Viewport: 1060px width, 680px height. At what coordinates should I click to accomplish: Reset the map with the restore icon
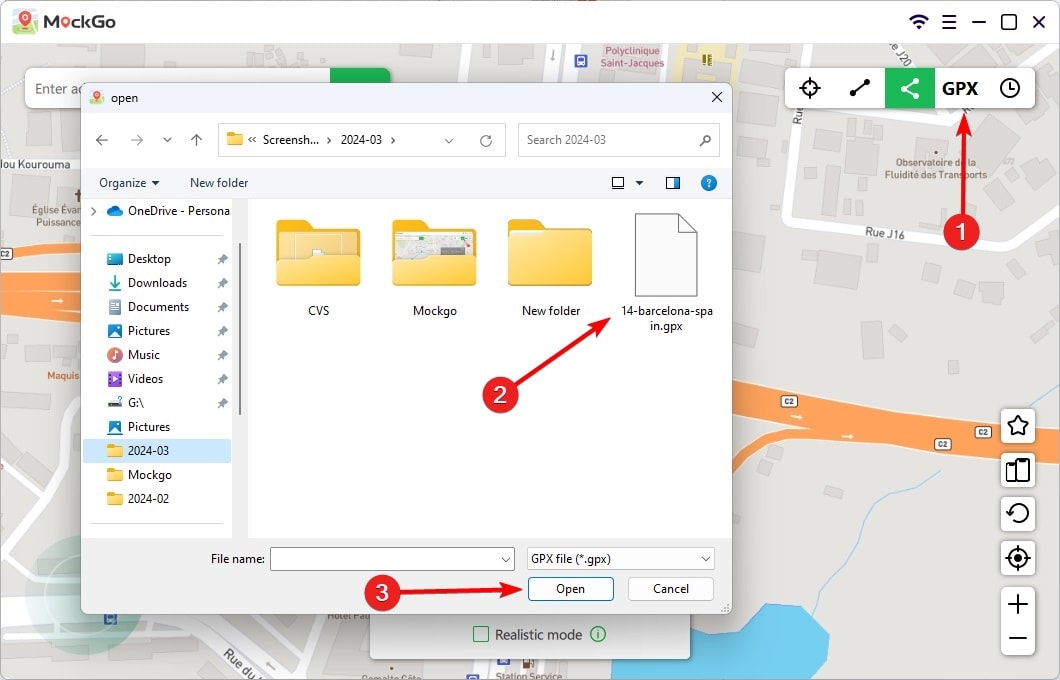[x=1017, y=514]
